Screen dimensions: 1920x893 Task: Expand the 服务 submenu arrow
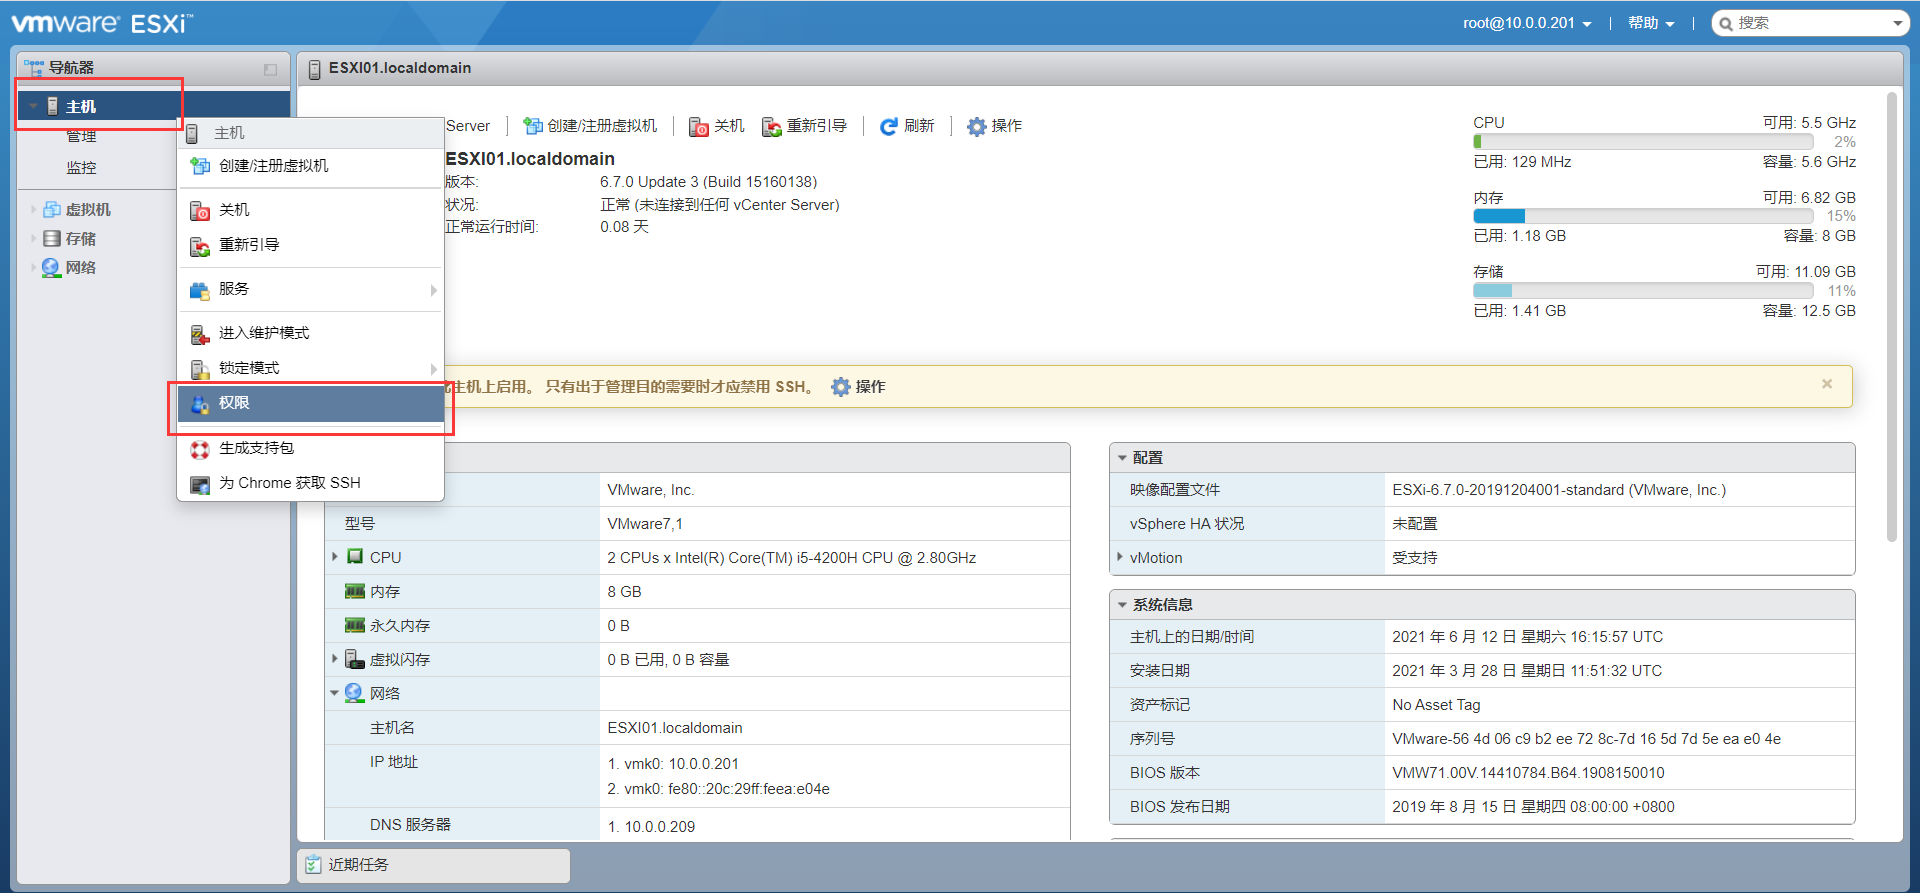point(433,290)
